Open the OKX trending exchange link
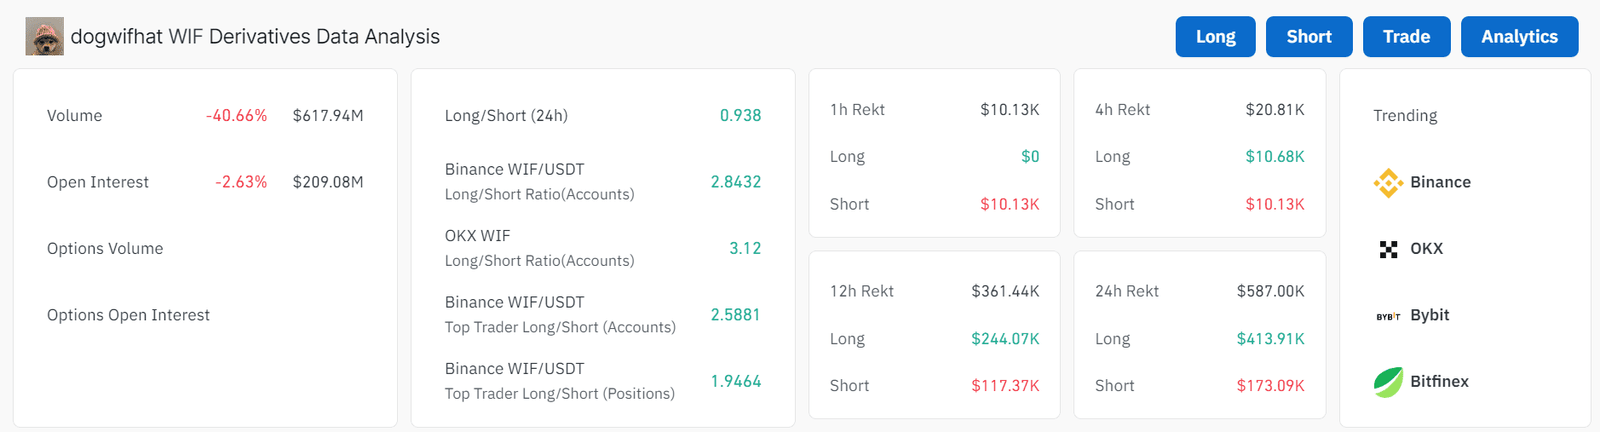The image size is (1600, 432). pos(1427,249)
